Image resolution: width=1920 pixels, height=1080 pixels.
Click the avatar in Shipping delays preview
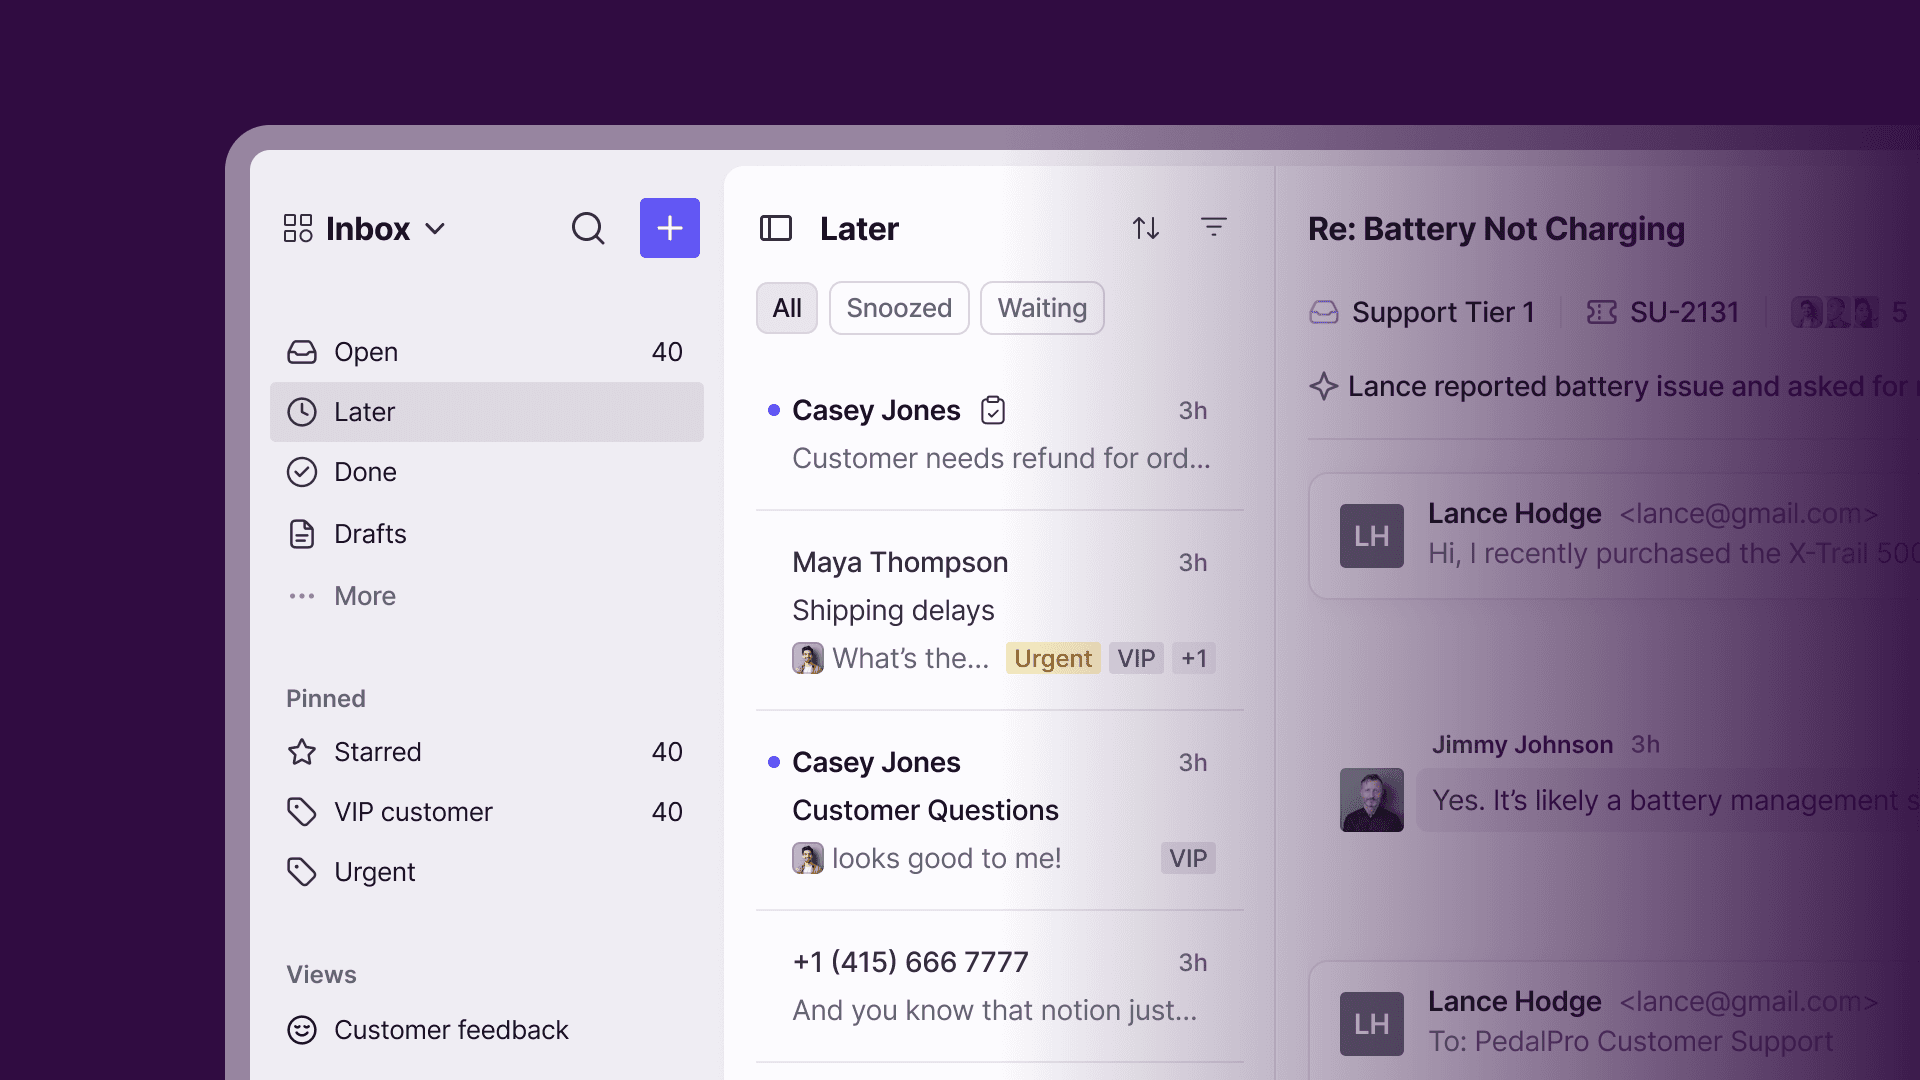(808, 658)
